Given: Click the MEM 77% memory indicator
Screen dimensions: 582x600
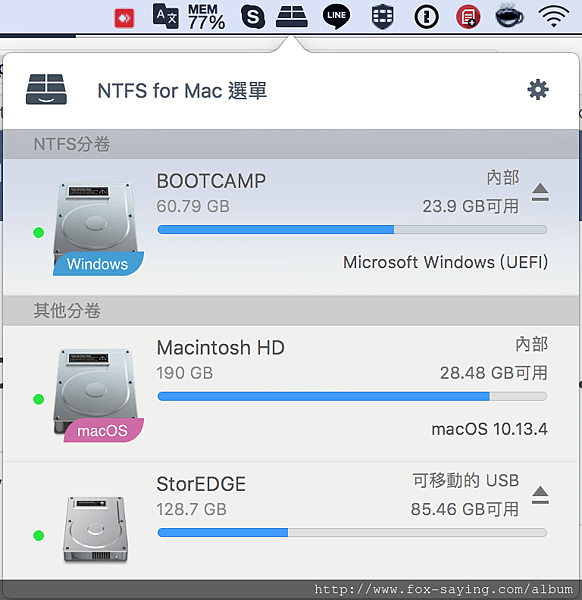Looking at the screenshot, I should [206, 17].
